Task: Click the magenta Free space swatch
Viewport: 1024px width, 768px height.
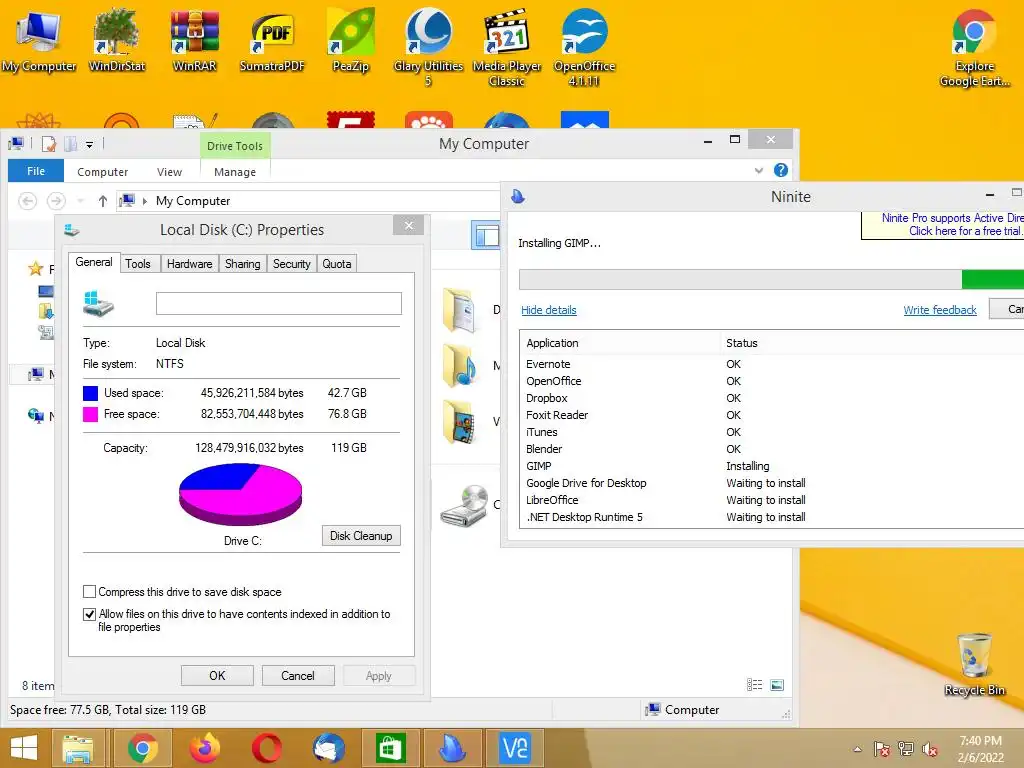Action: pos(90,414)
